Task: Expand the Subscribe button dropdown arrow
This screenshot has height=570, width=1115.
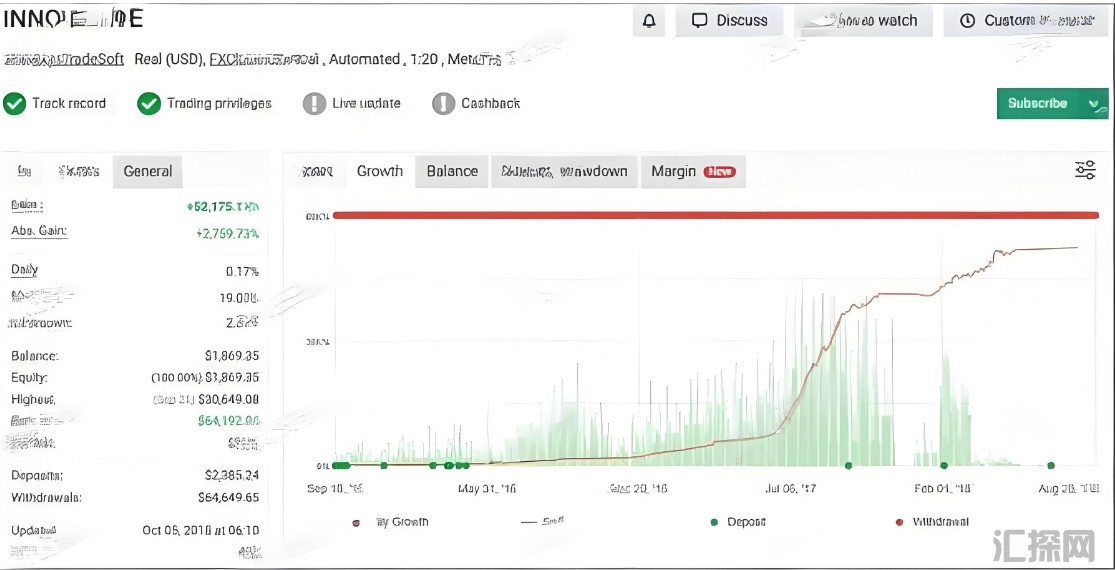Action: (x=1095, y=104)
